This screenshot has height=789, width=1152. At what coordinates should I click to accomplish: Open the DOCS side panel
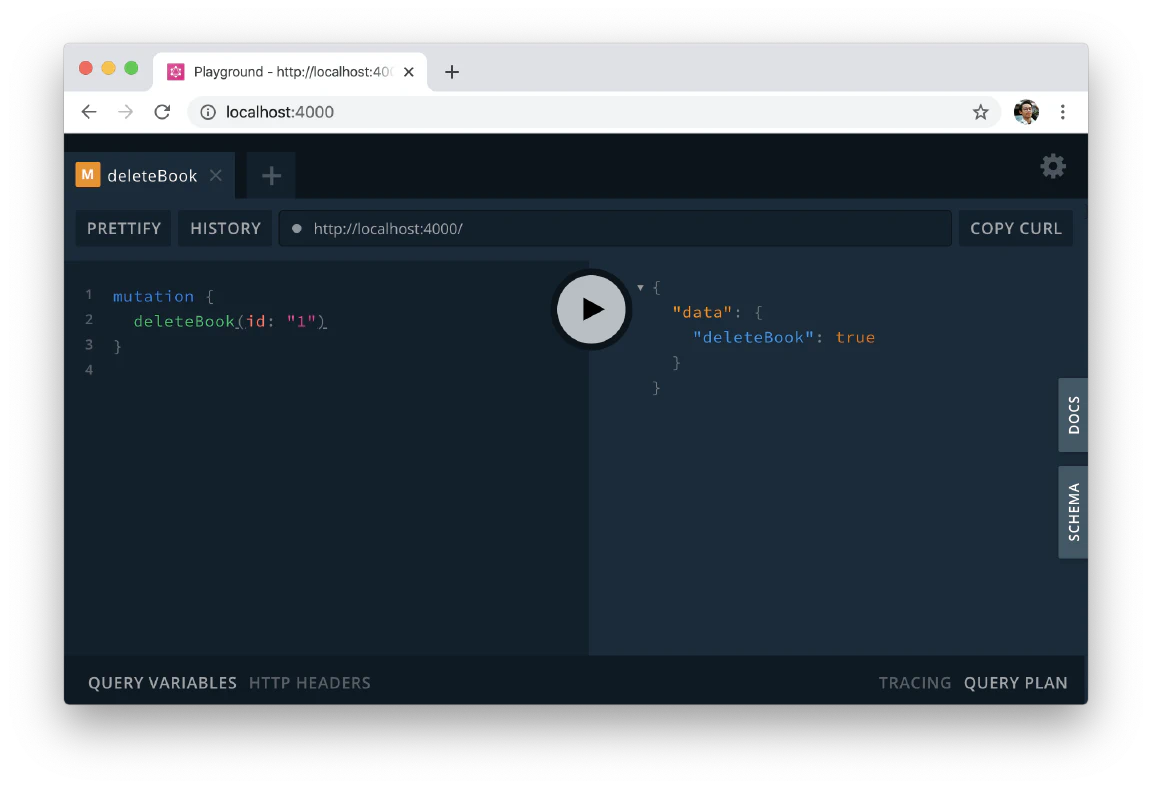pyautogui.click(x=1073, y=415)
